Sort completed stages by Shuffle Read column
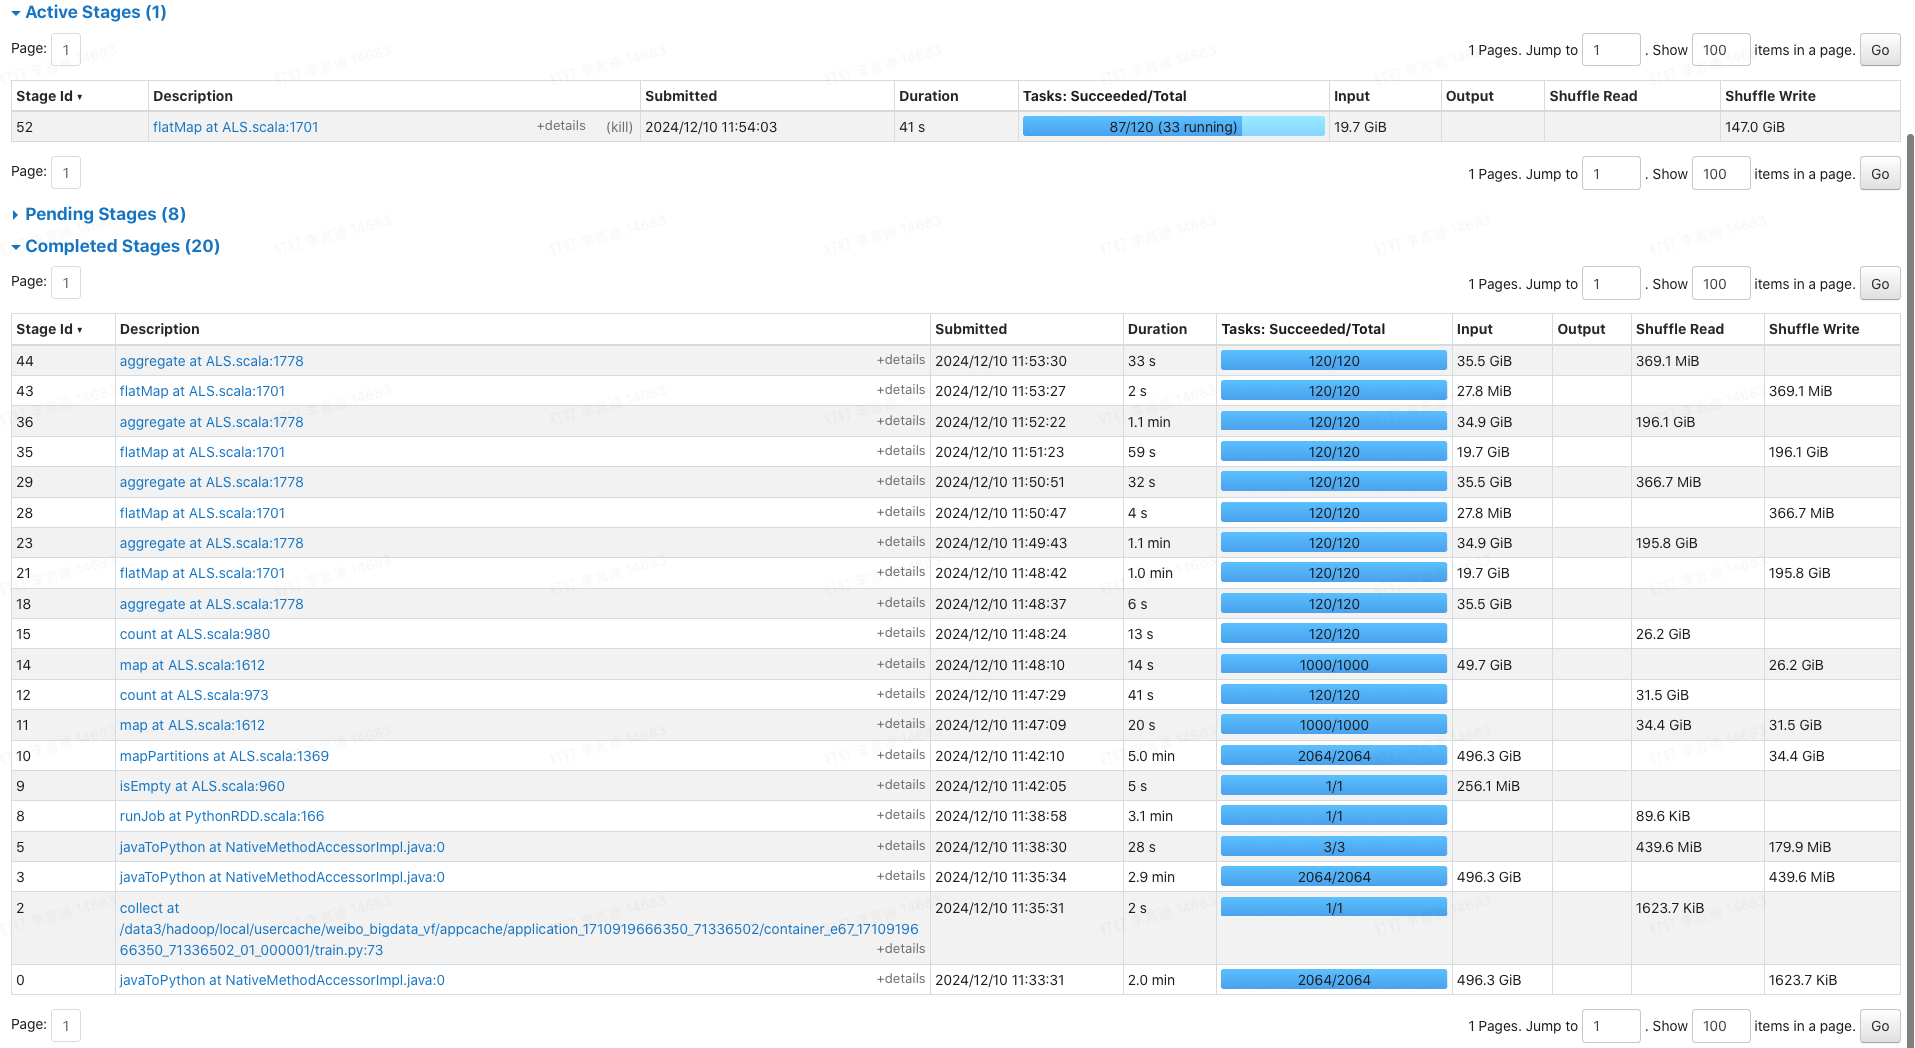The width and height of the screenshot is (1915, 1048). [x=1679, y=329]
